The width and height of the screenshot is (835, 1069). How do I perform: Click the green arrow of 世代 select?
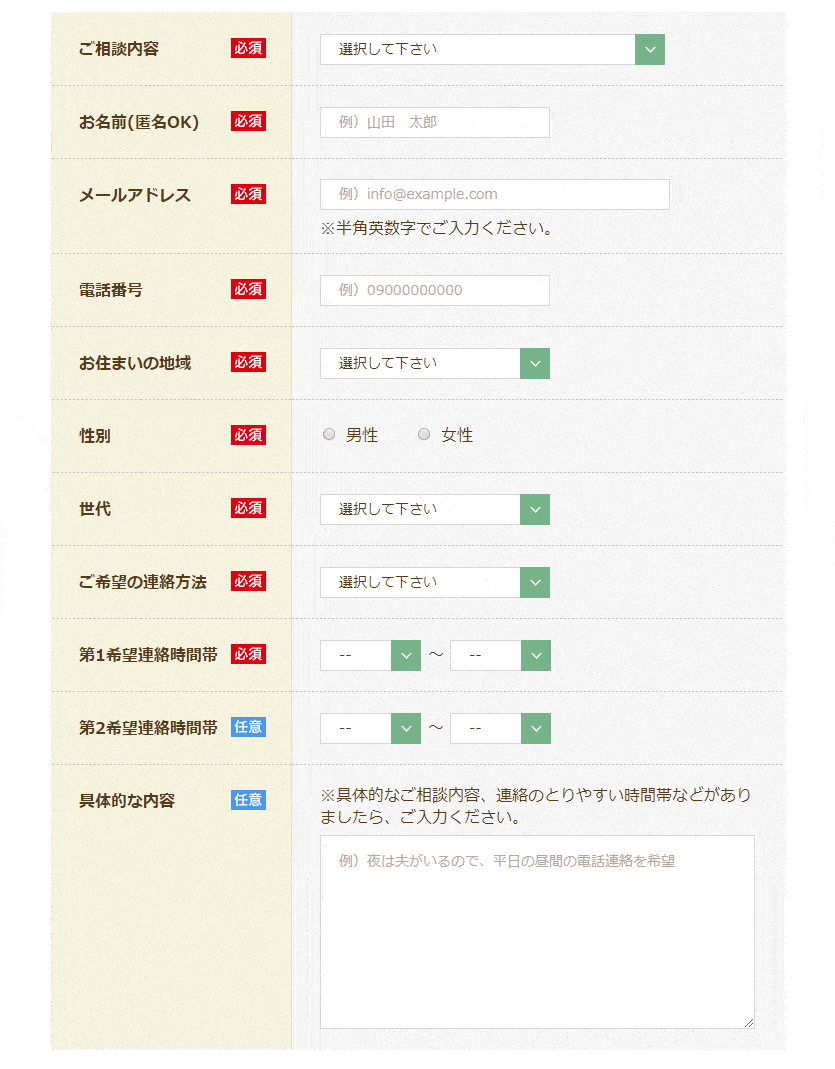(x=535, y=509)
